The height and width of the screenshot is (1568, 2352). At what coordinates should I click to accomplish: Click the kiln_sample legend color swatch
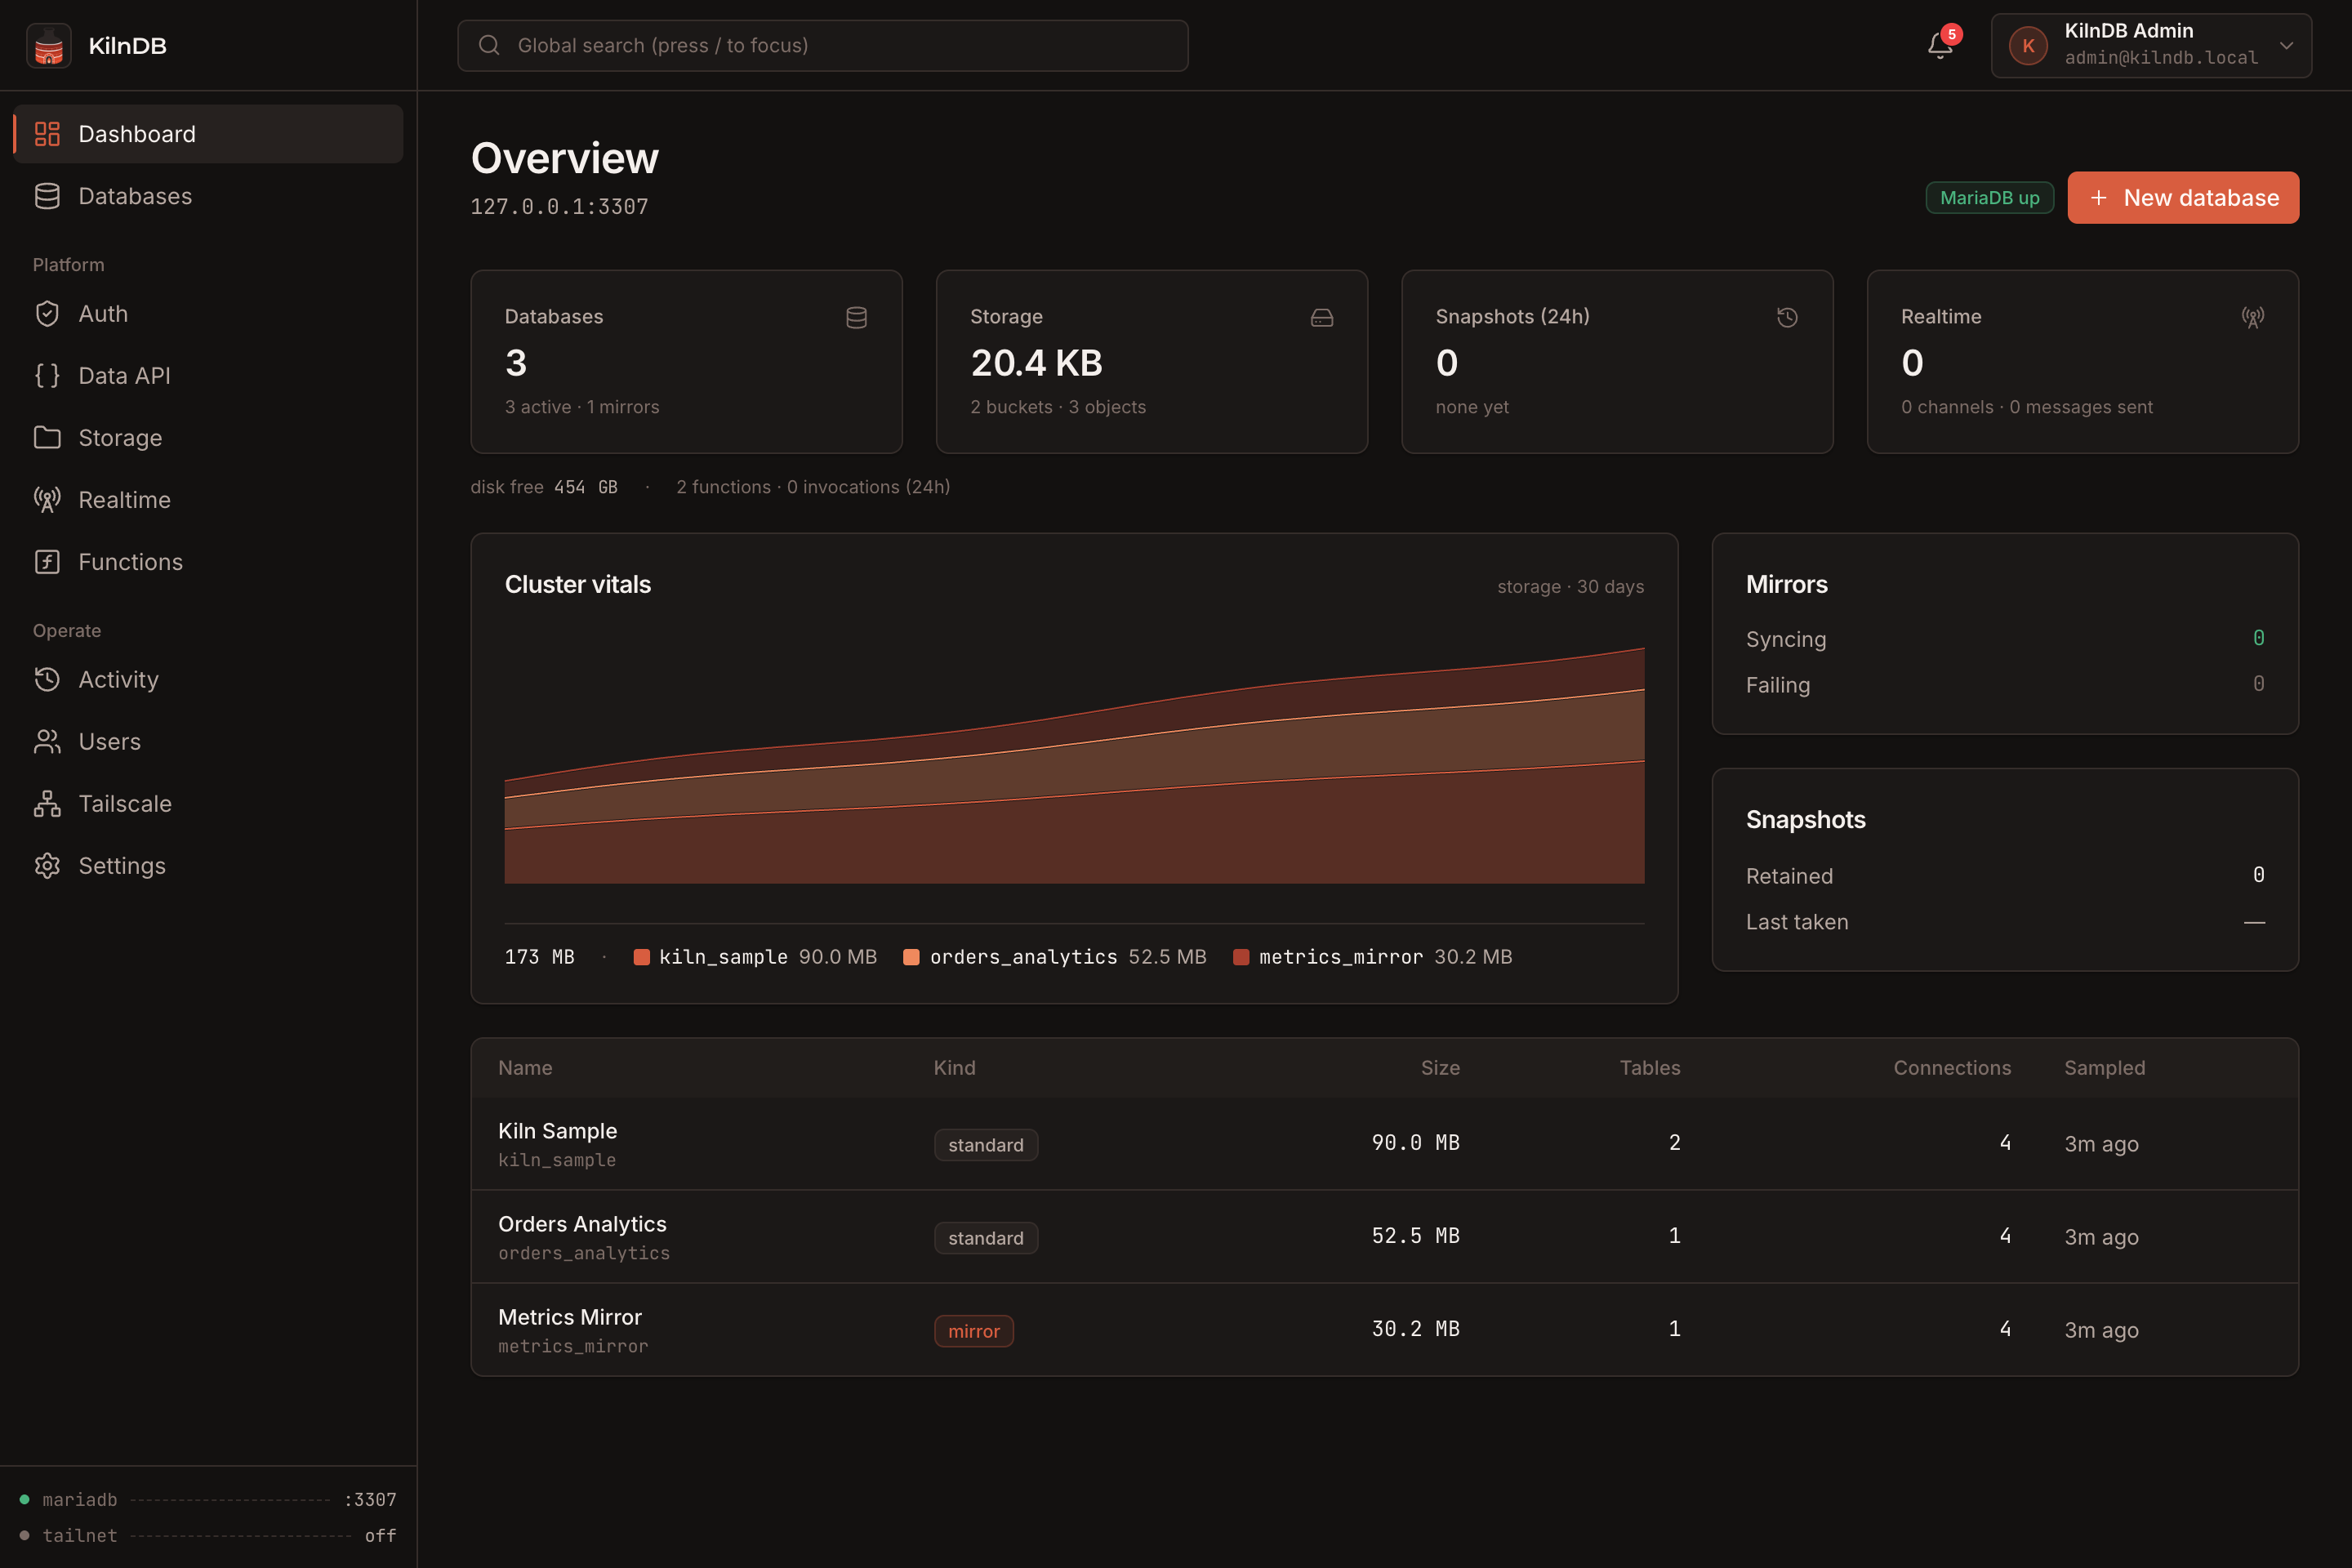tap(642, 957)
